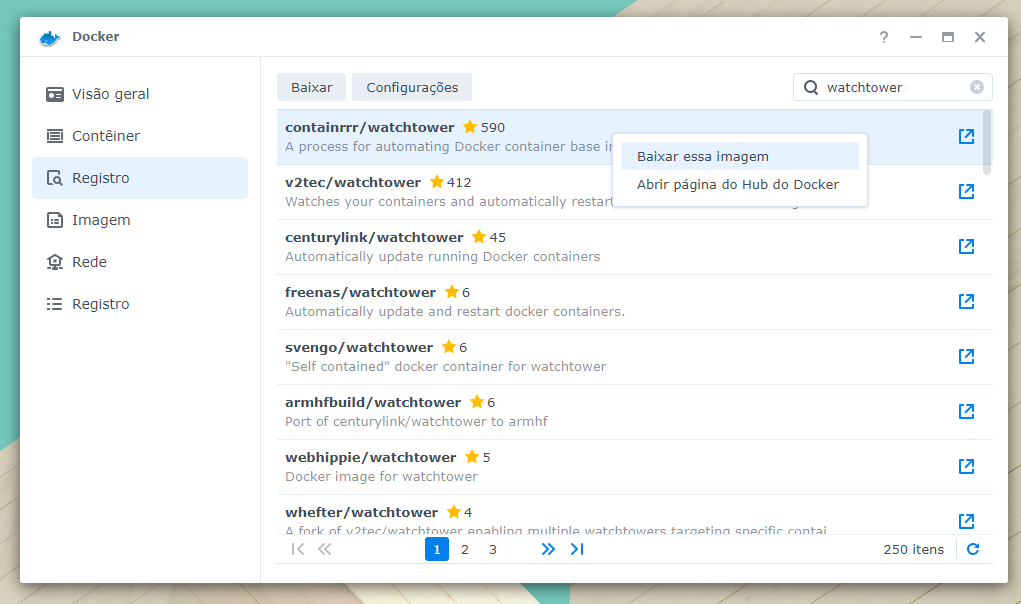Clear the watchtower search text
The image size is (1021, 604).
click(977, 87)
